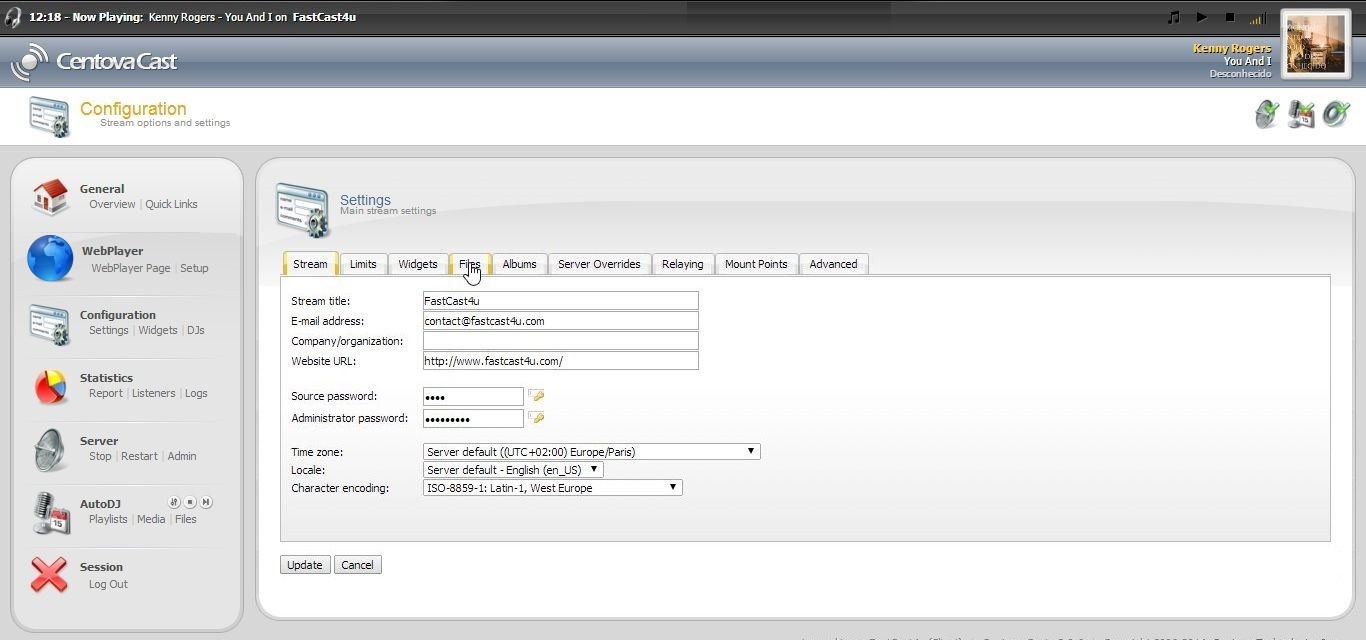Screen dimensions: 1366x640
Task: Switch to the Limits tab
Action: pos(363,264)
